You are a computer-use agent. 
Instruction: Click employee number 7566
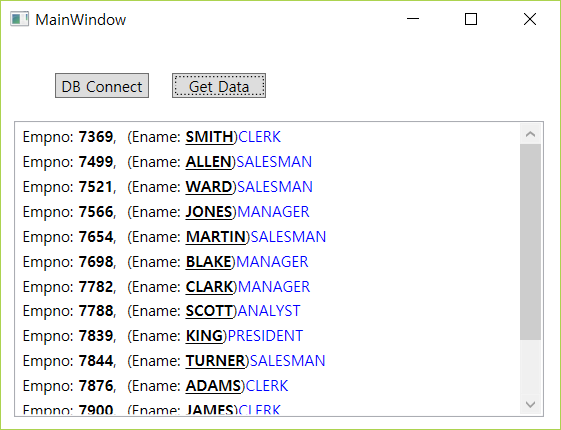[96, 212]
